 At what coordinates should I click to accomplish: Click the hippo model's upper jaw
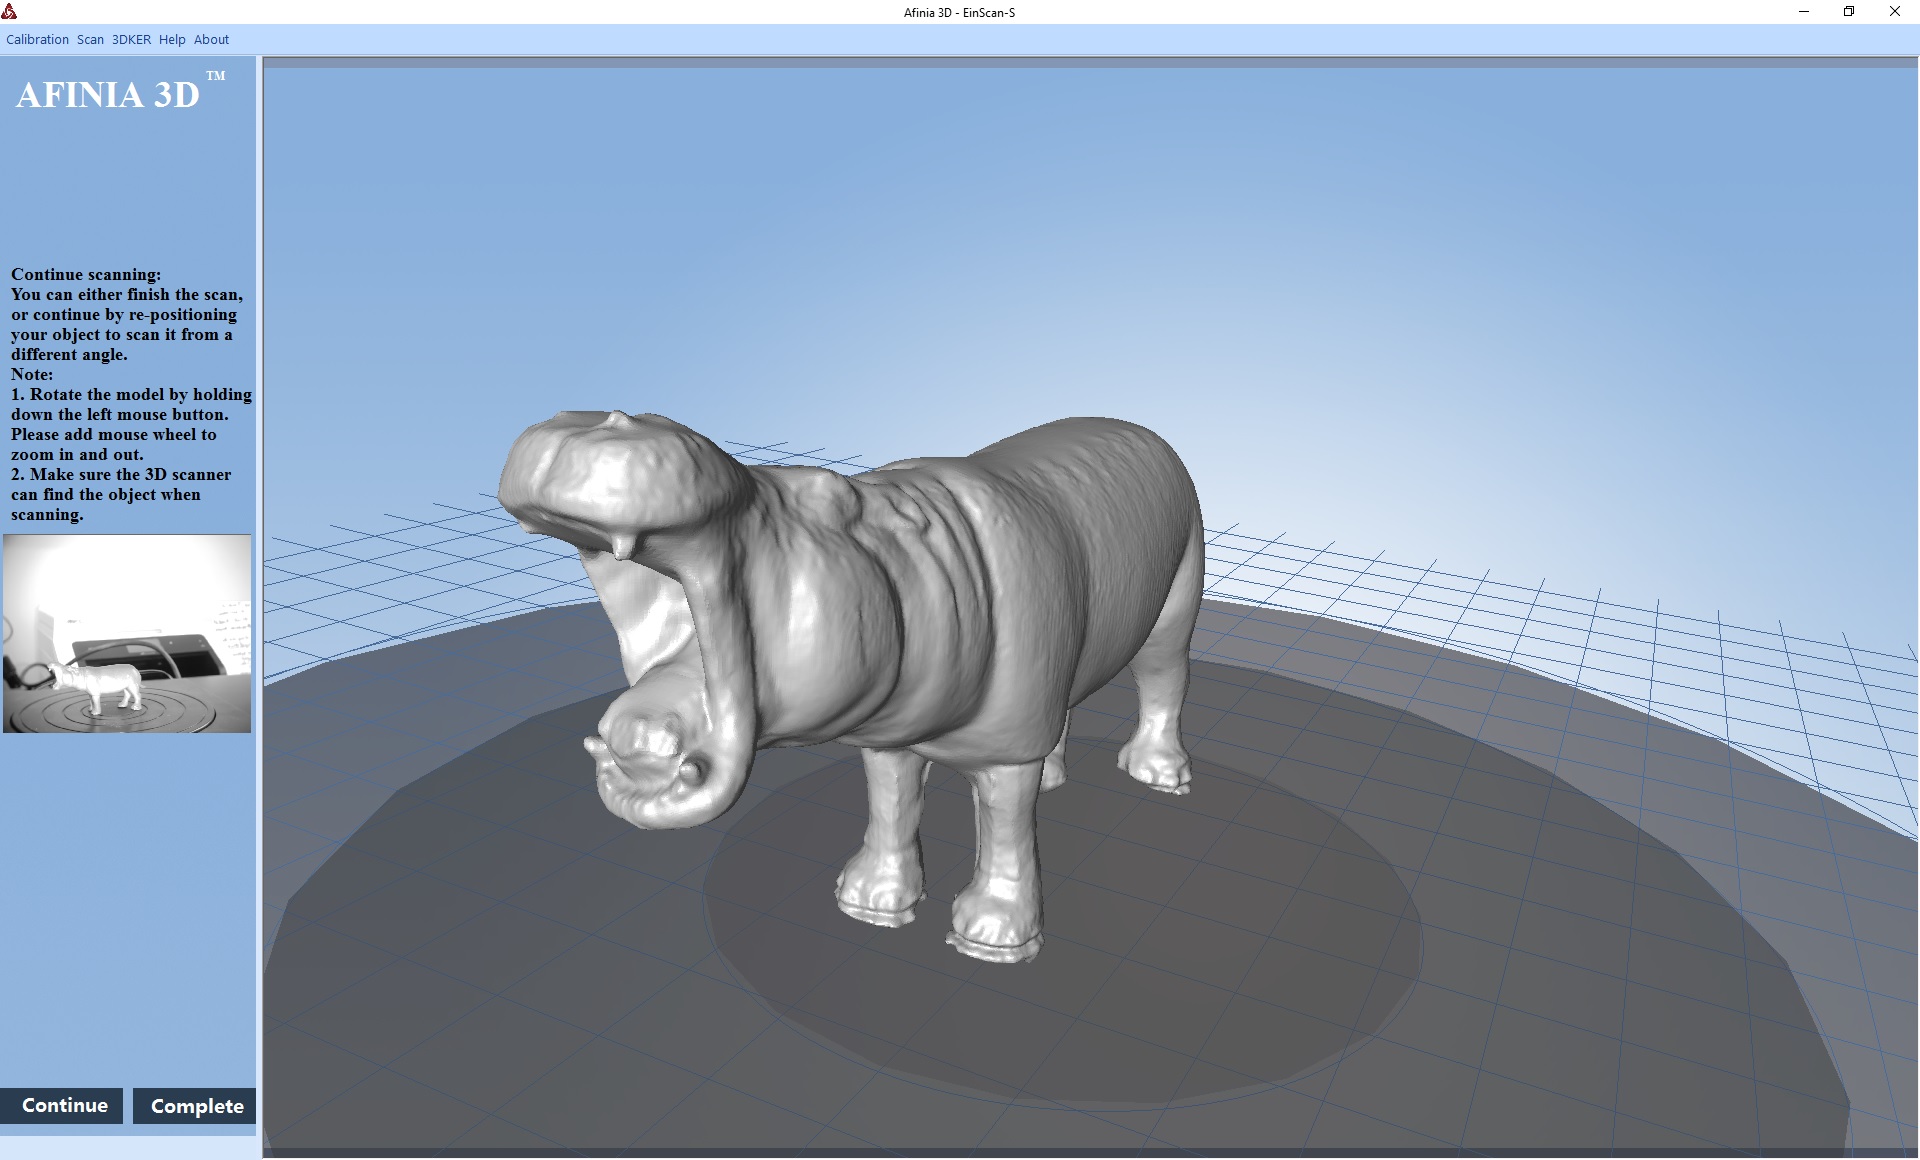coord(610,470)
